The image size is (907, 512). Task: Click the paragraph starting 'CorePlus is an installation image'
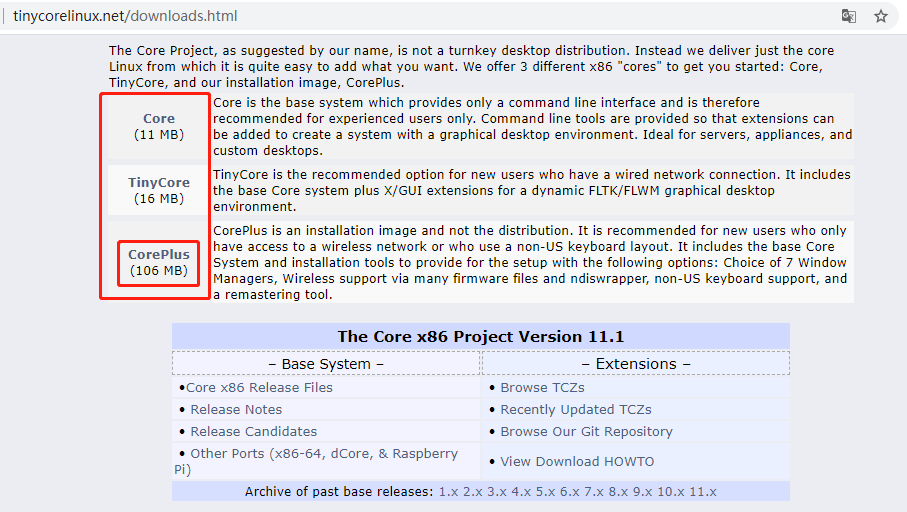530,263
